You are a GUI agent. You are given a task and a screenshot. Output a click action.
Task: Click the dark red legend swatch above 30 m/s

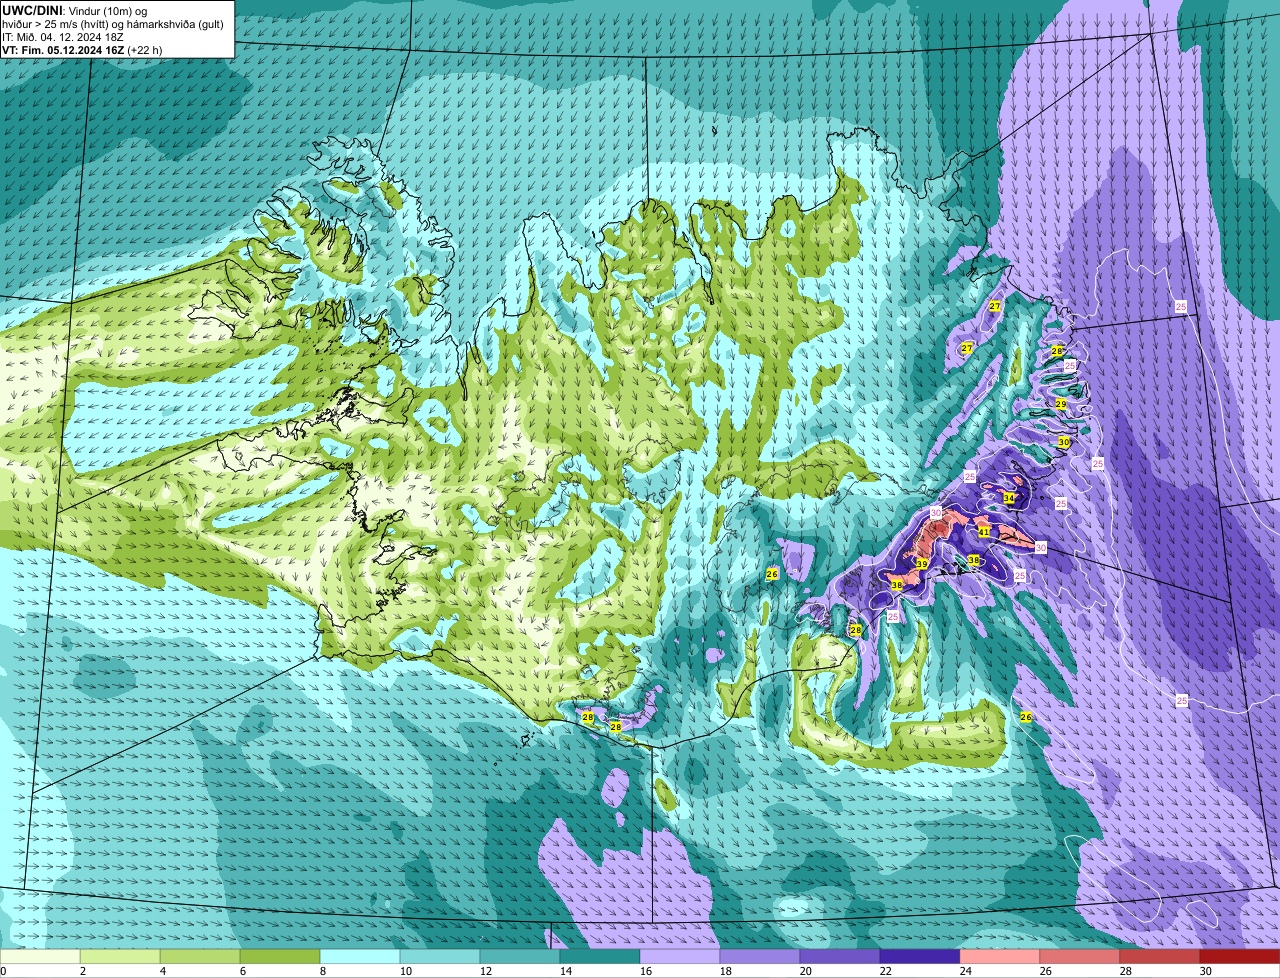pos(1240,956)
